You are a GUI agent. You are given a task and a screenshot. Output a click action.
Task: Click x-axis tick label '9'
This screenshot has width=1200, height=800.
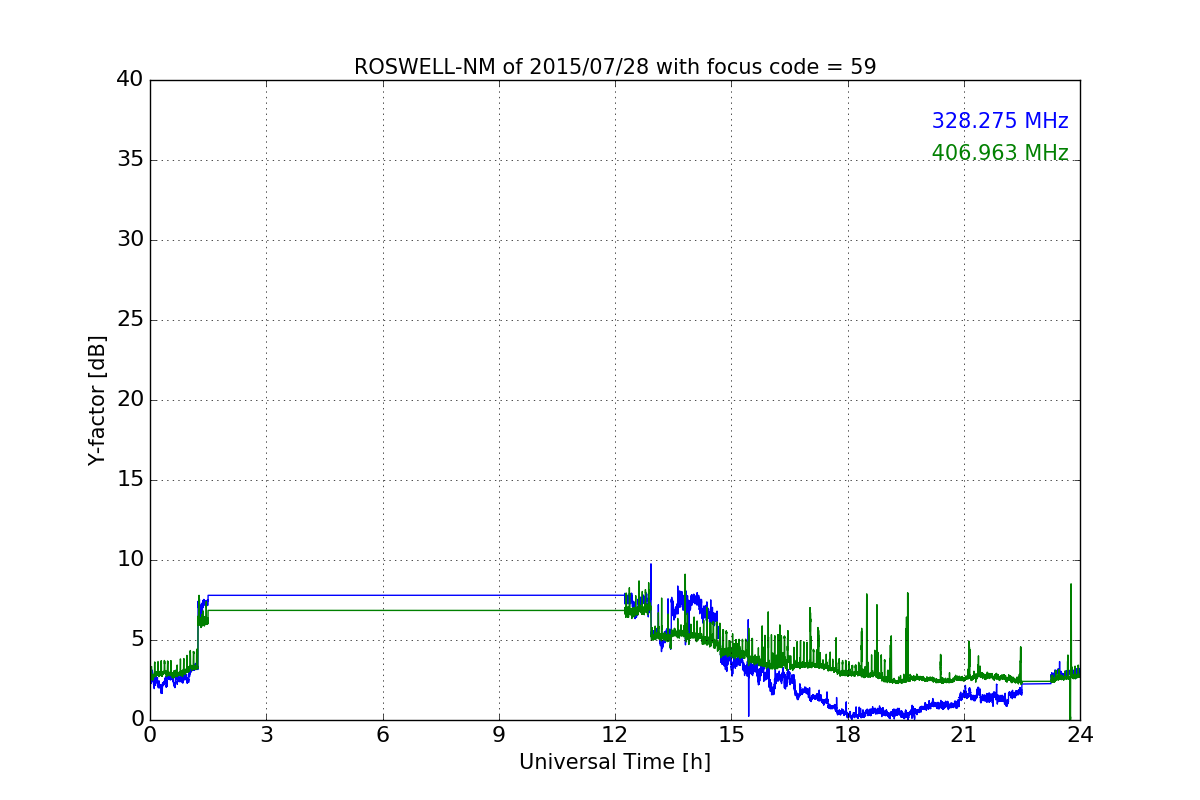[x=499, y=735]
